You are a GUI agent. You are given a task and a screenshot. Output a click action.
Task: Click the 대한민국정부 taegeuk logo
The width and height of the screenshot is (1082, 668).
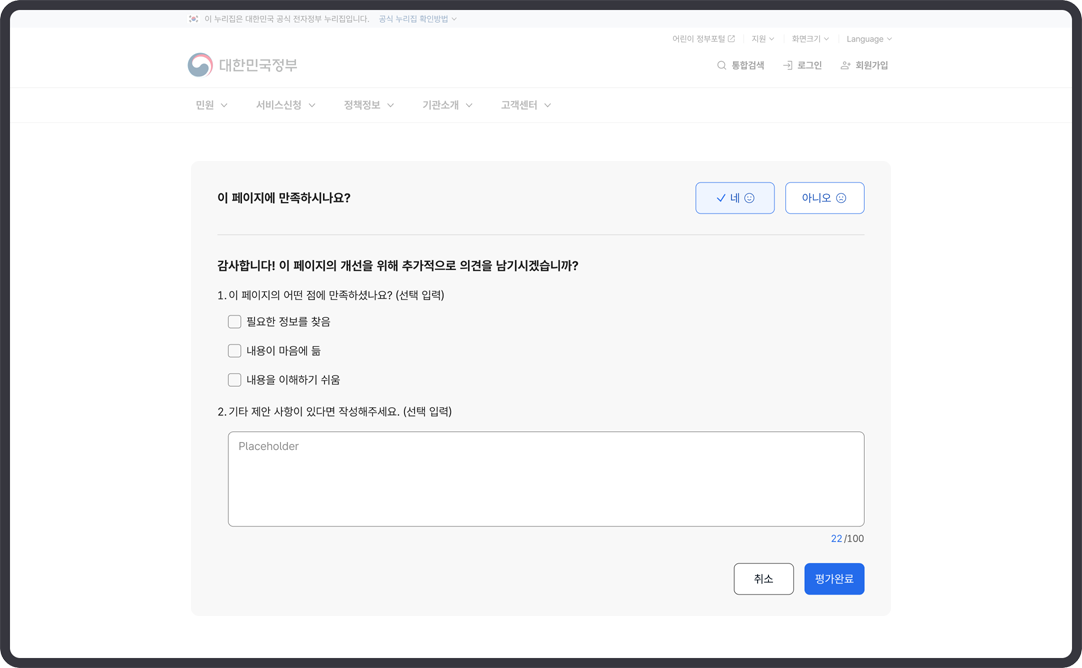click(x=200, y=65)
